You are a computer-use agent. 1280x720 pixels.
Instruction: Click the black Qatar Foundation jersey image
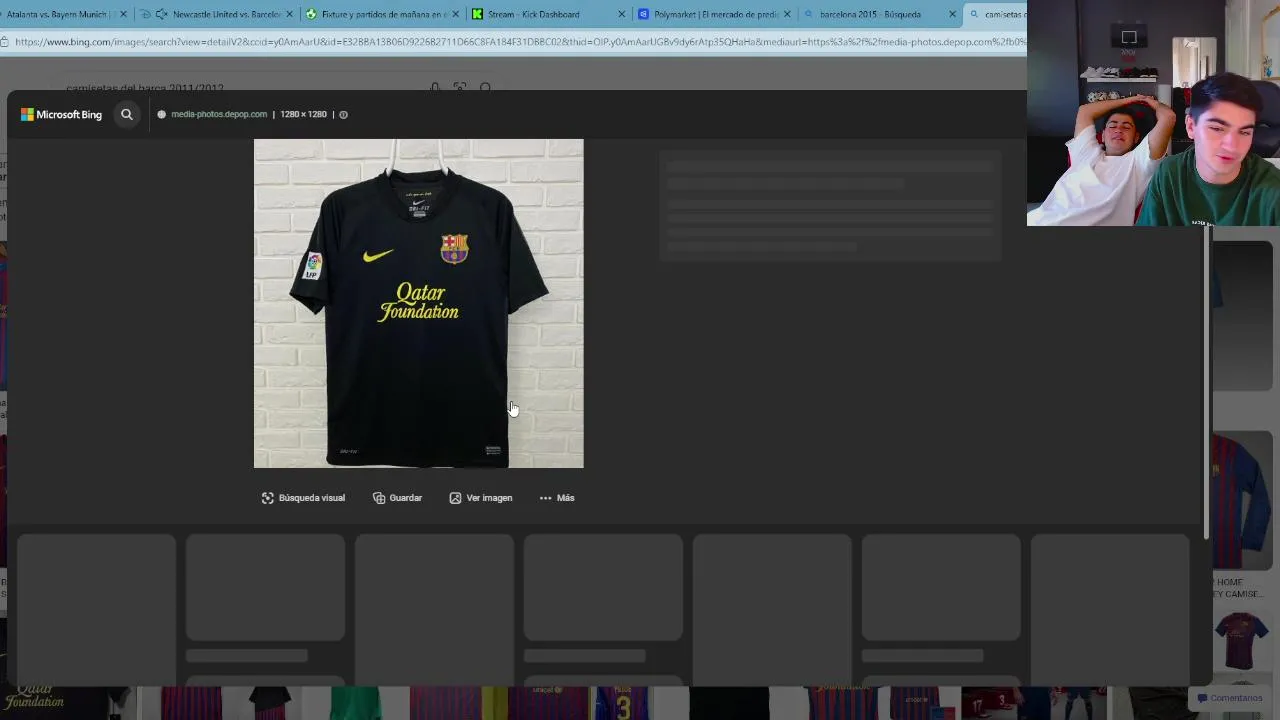[418, 303]
